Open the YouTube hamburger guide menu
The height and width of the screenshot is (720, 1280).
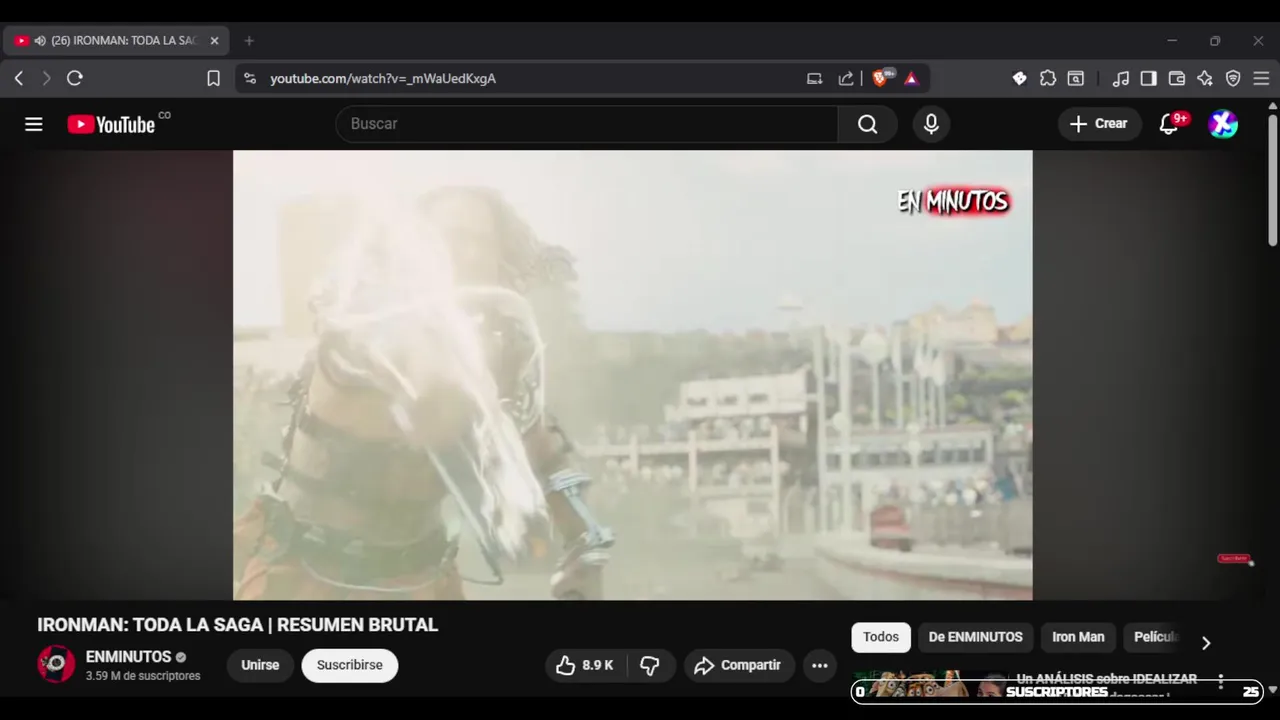click(x=34, y=124)
